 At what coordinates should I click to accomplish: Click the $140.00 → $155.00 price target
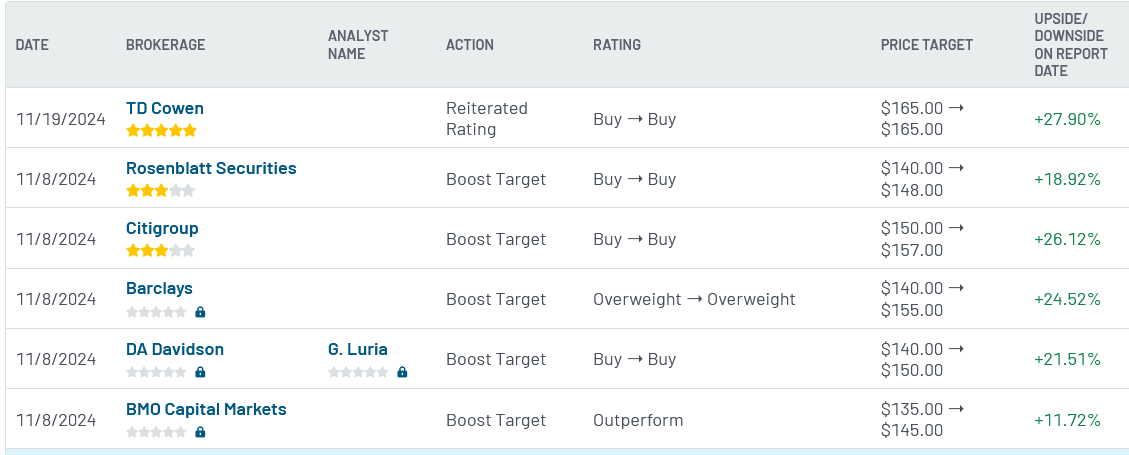(922, 299)
